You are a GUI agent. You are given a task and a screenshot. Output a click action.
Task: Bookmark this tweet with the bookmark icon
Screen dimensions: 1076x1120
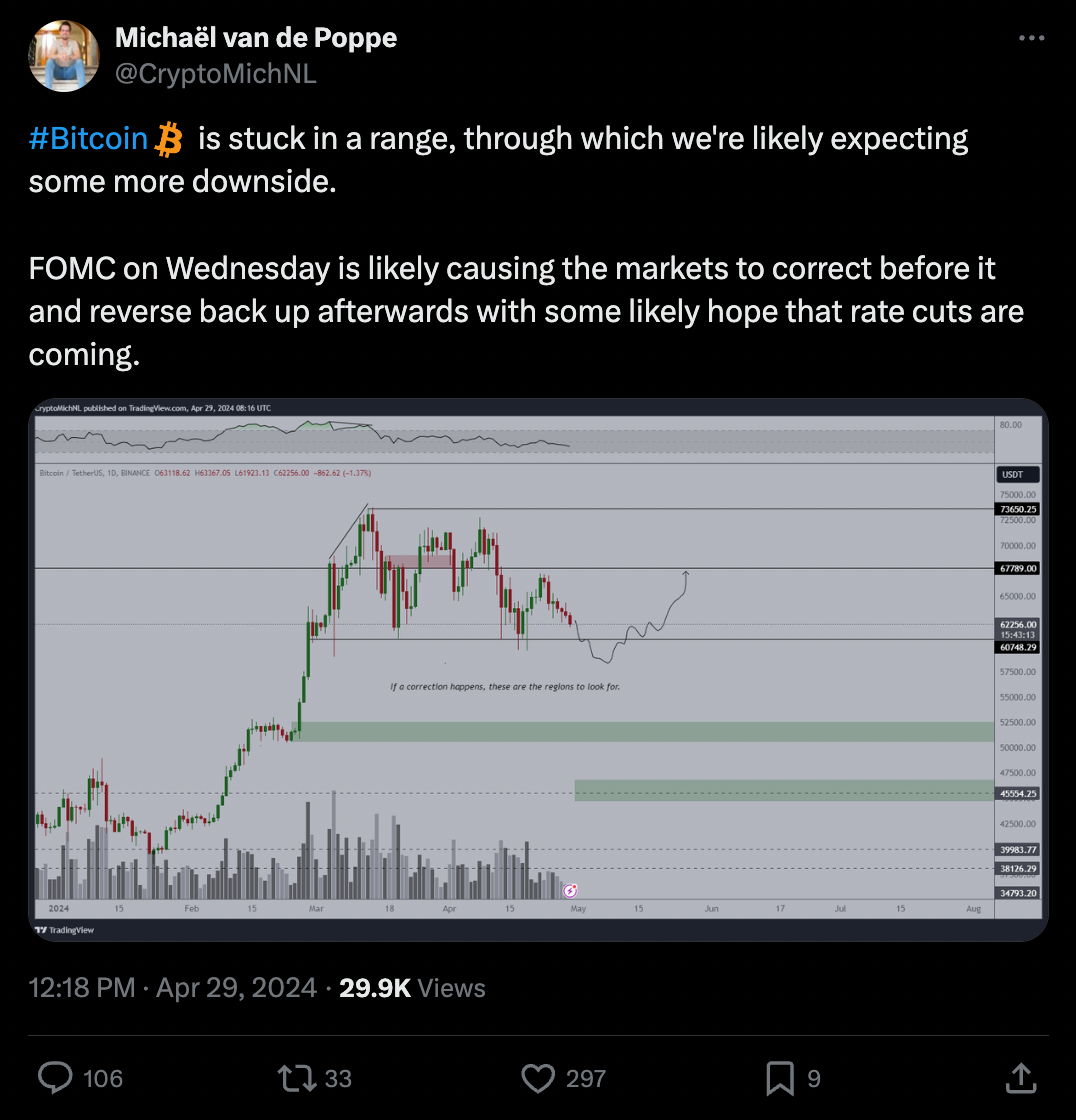click(x=780, y=1077)
